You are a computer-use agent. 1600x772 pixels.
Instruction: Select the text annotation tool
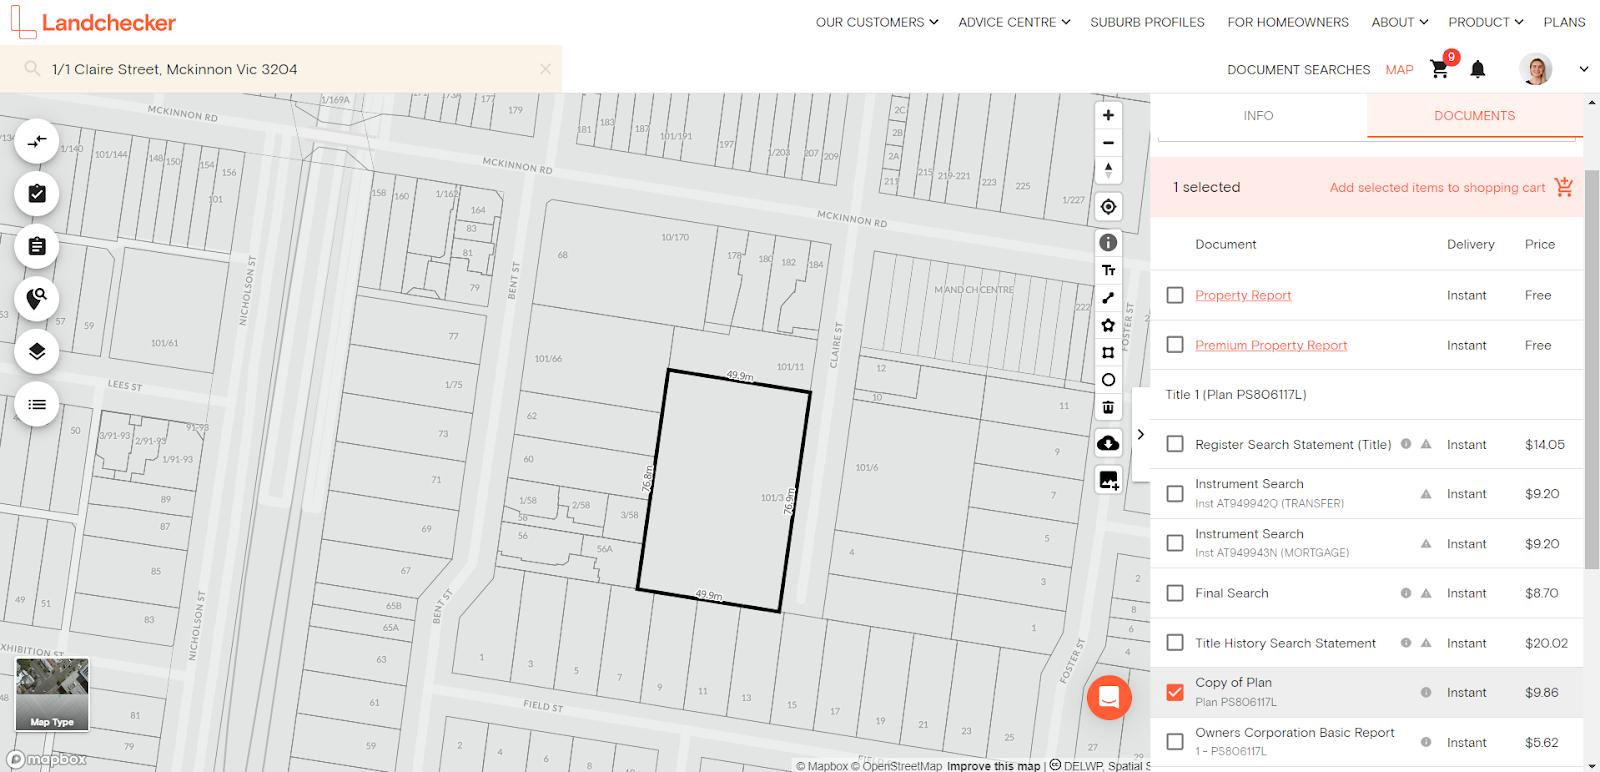pyautogui.click(x=1108, y=270)
